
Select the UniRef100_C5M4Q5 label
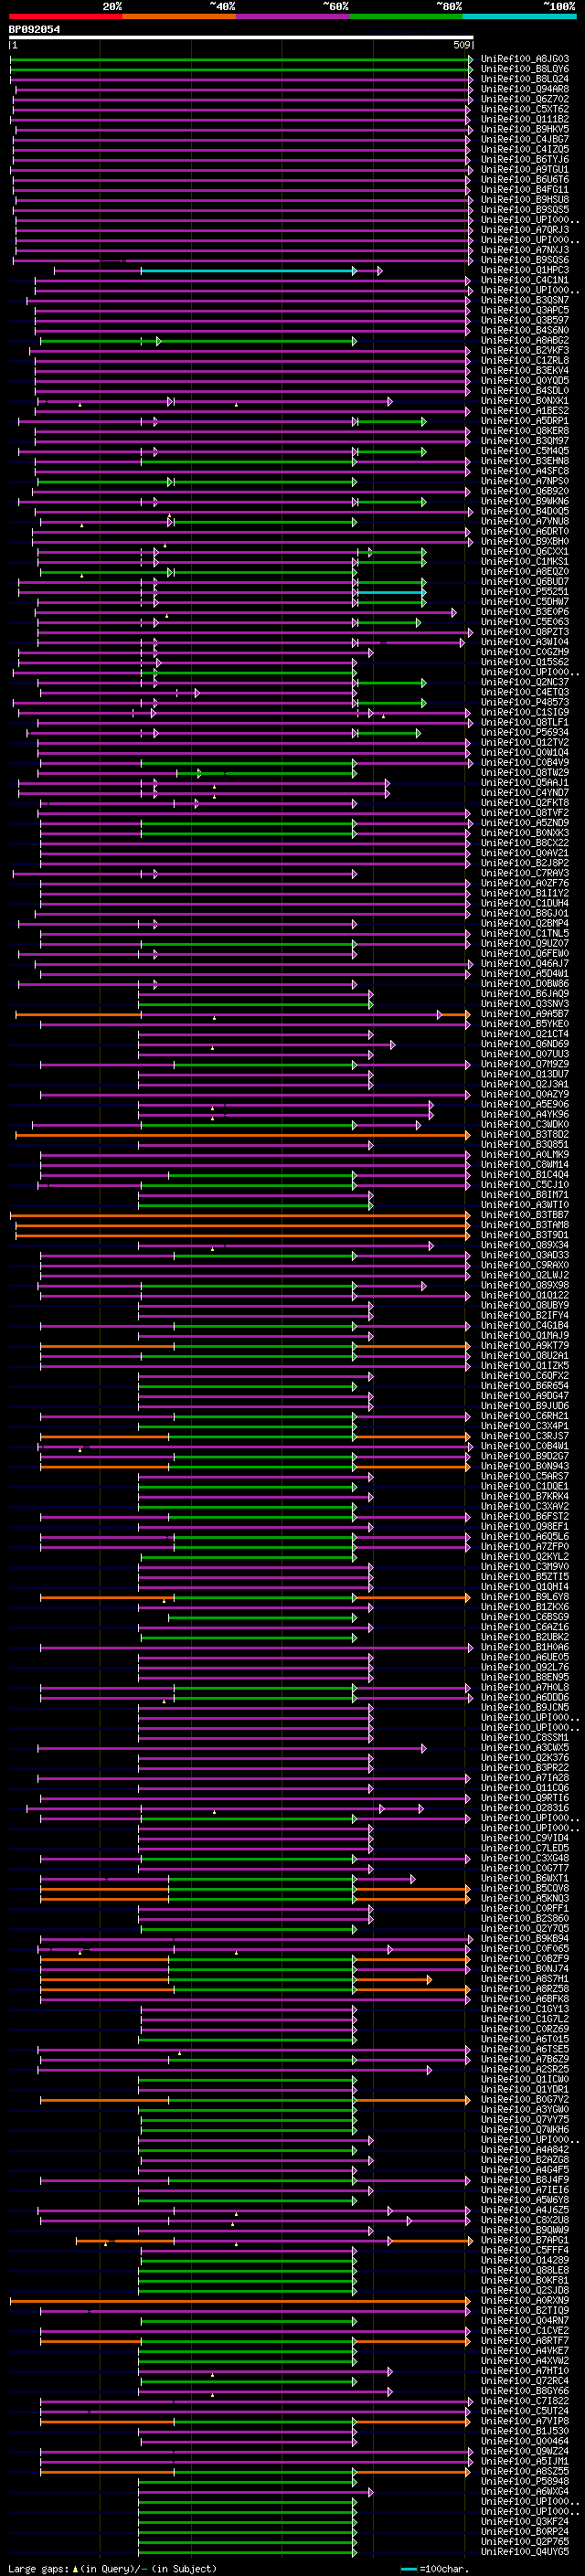click(524, 451)
